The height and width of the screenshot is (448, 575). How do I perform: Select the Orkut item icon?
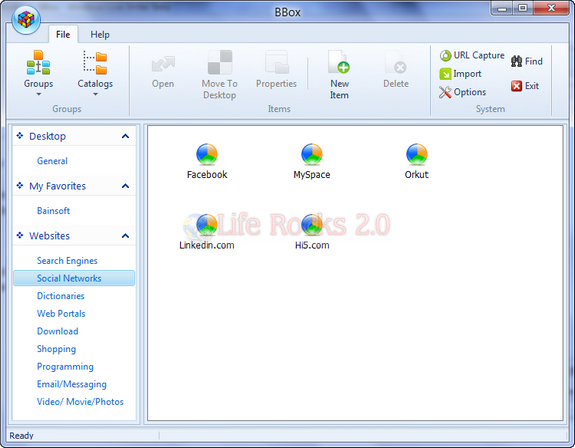click(x=417, y=154)
